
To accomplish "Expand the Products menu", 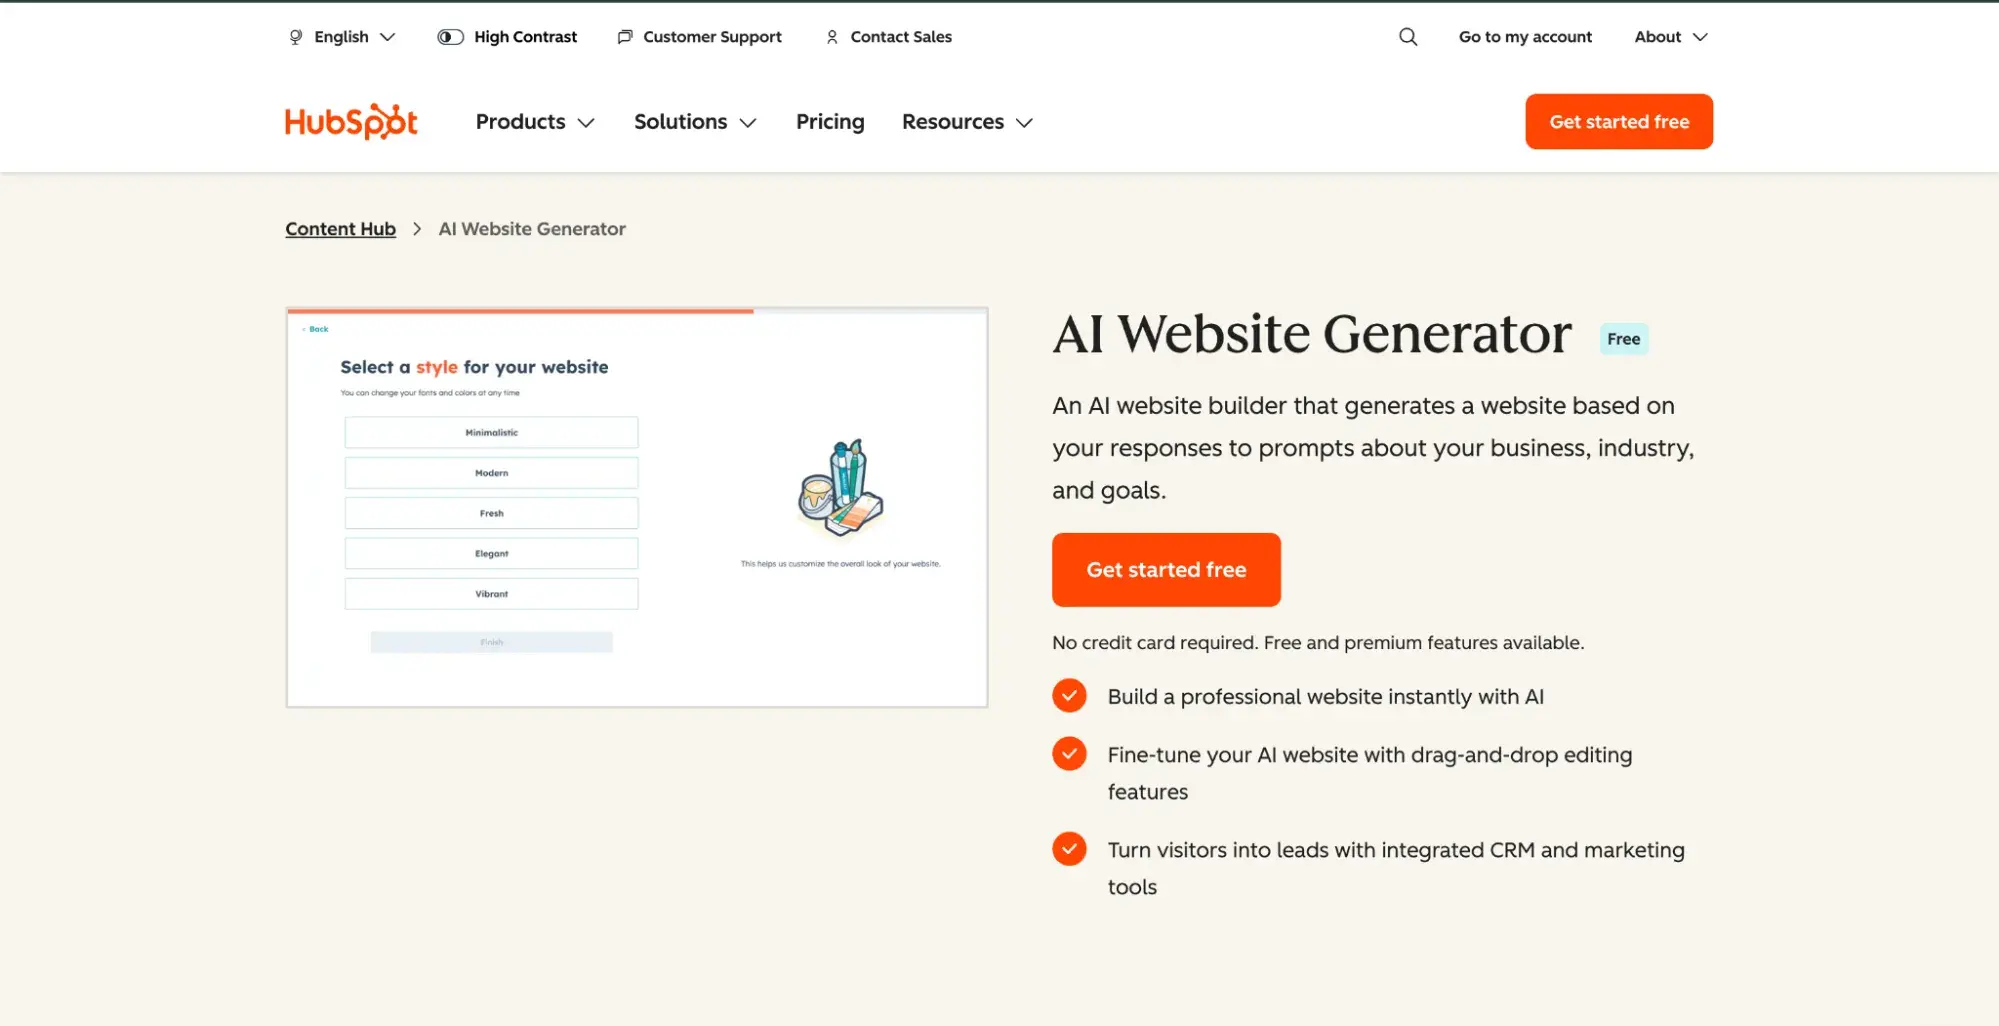I will click(x=535, y=122).
